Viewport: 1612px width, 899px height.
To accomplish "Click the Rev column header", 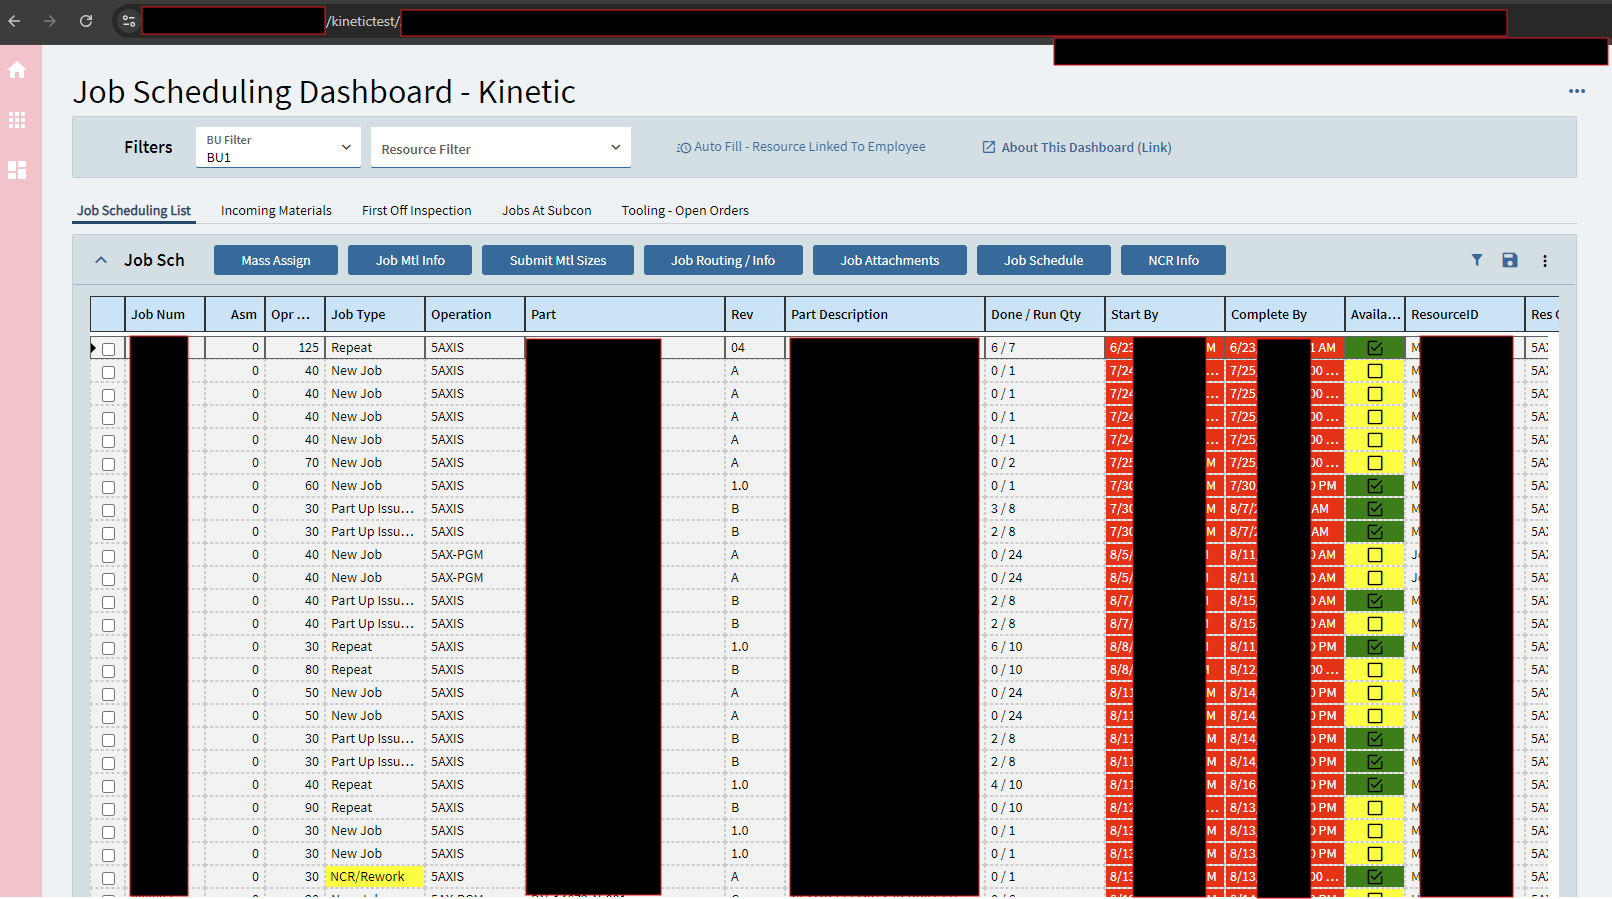I will [x=755, y=314].
